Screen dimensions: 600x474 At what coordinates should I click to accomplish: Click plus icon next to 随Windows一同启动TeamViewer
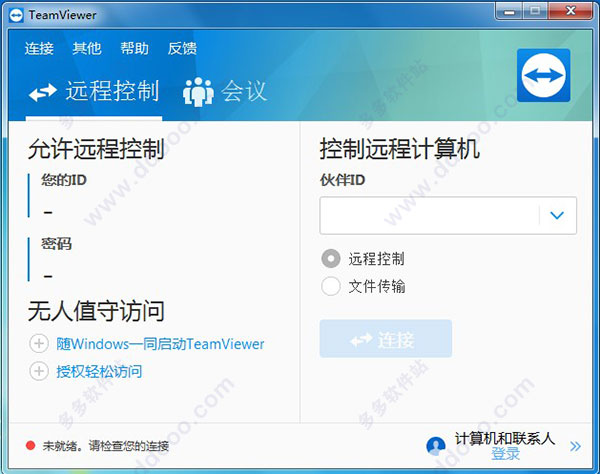[x=39, y=344]
